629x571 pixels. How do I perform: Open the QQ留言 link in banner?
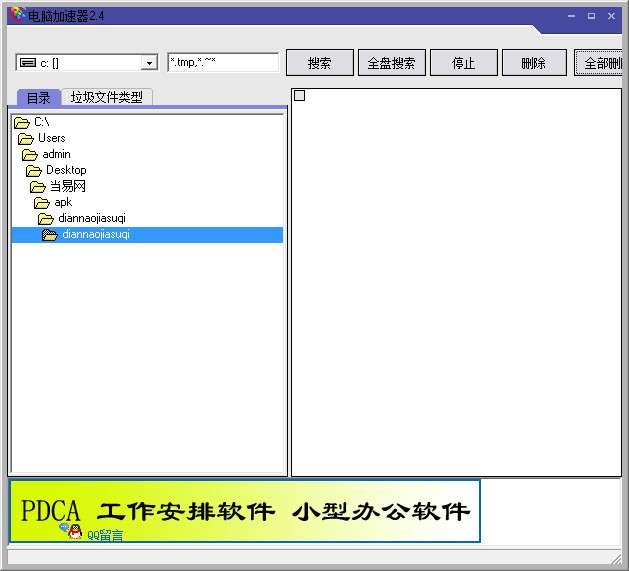[105, 535]
